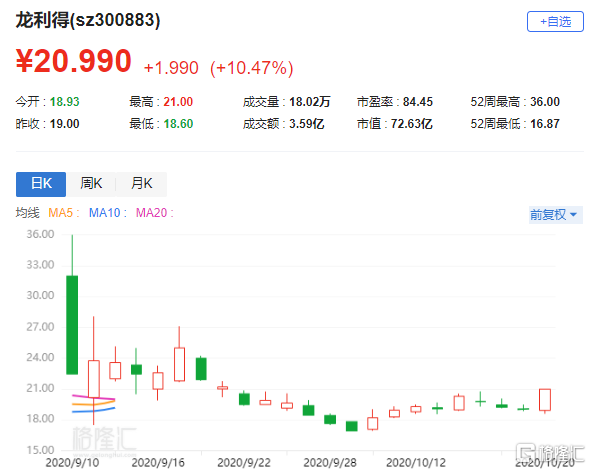Click the price change +1.990
The width and height of the screenshot is (591, 470).
[171, 68]
